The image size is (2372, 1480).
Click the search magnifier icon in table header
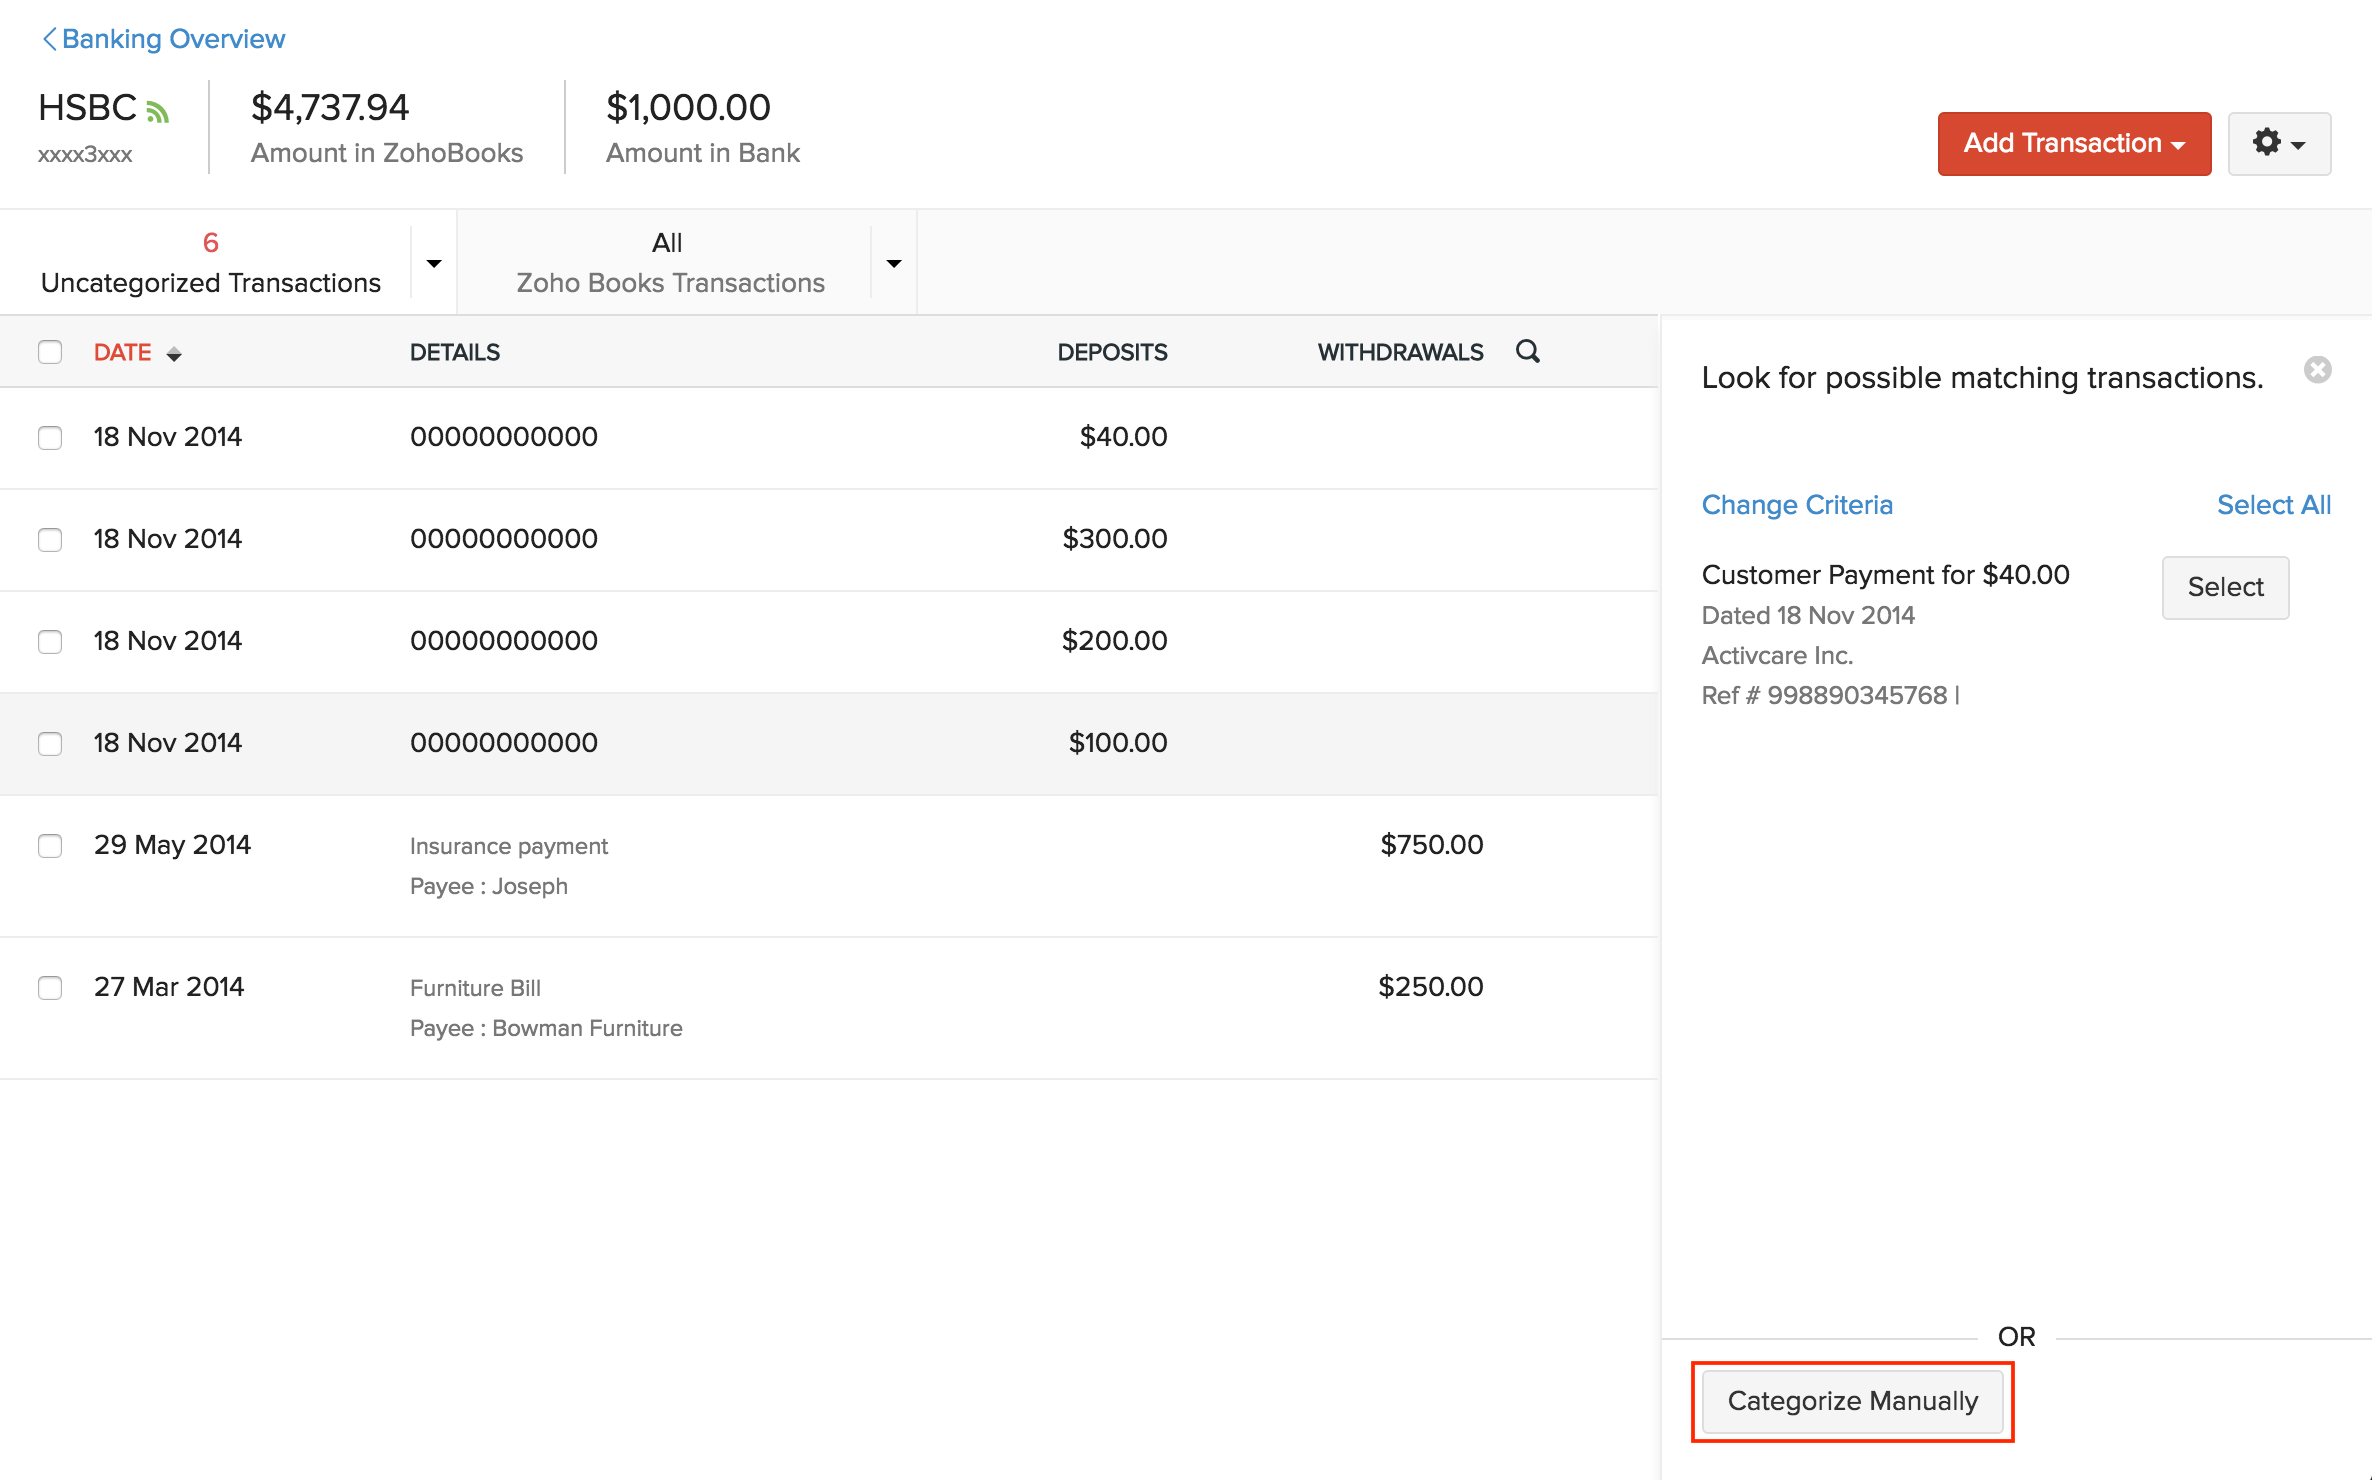click(1527, 351)
